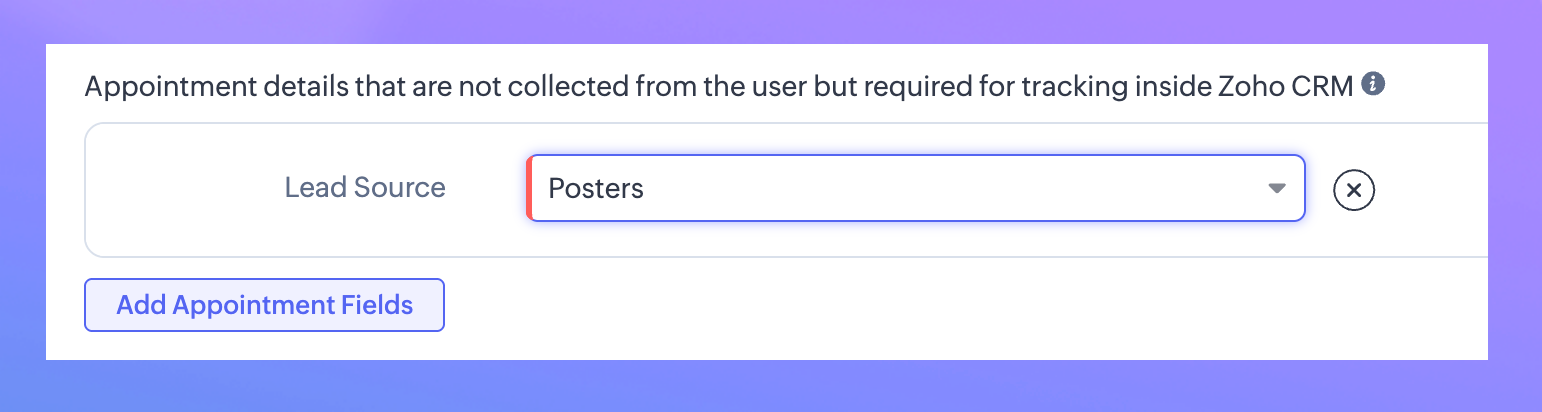This screenshot has height=412, width=1542.
Task: Click the appointment details description text
Action: click(600, 86)
